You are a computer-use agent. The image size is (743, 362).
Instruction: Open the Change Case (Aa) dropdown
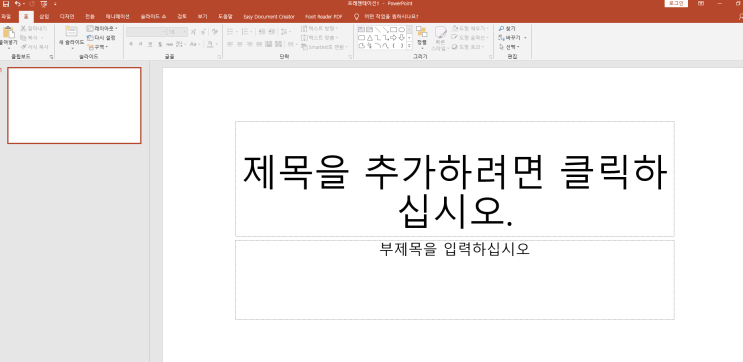[195, 44]
